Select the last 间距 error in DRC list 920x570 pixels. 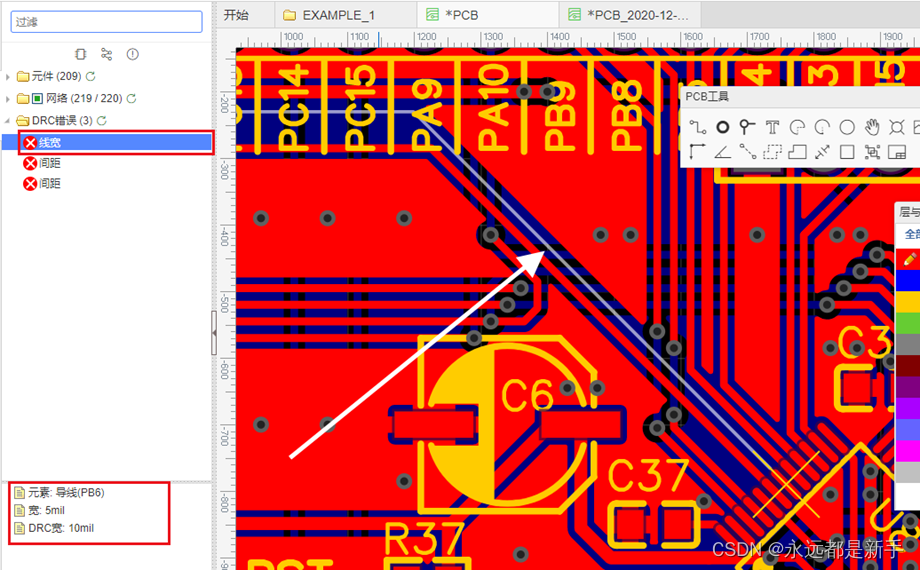42,184
